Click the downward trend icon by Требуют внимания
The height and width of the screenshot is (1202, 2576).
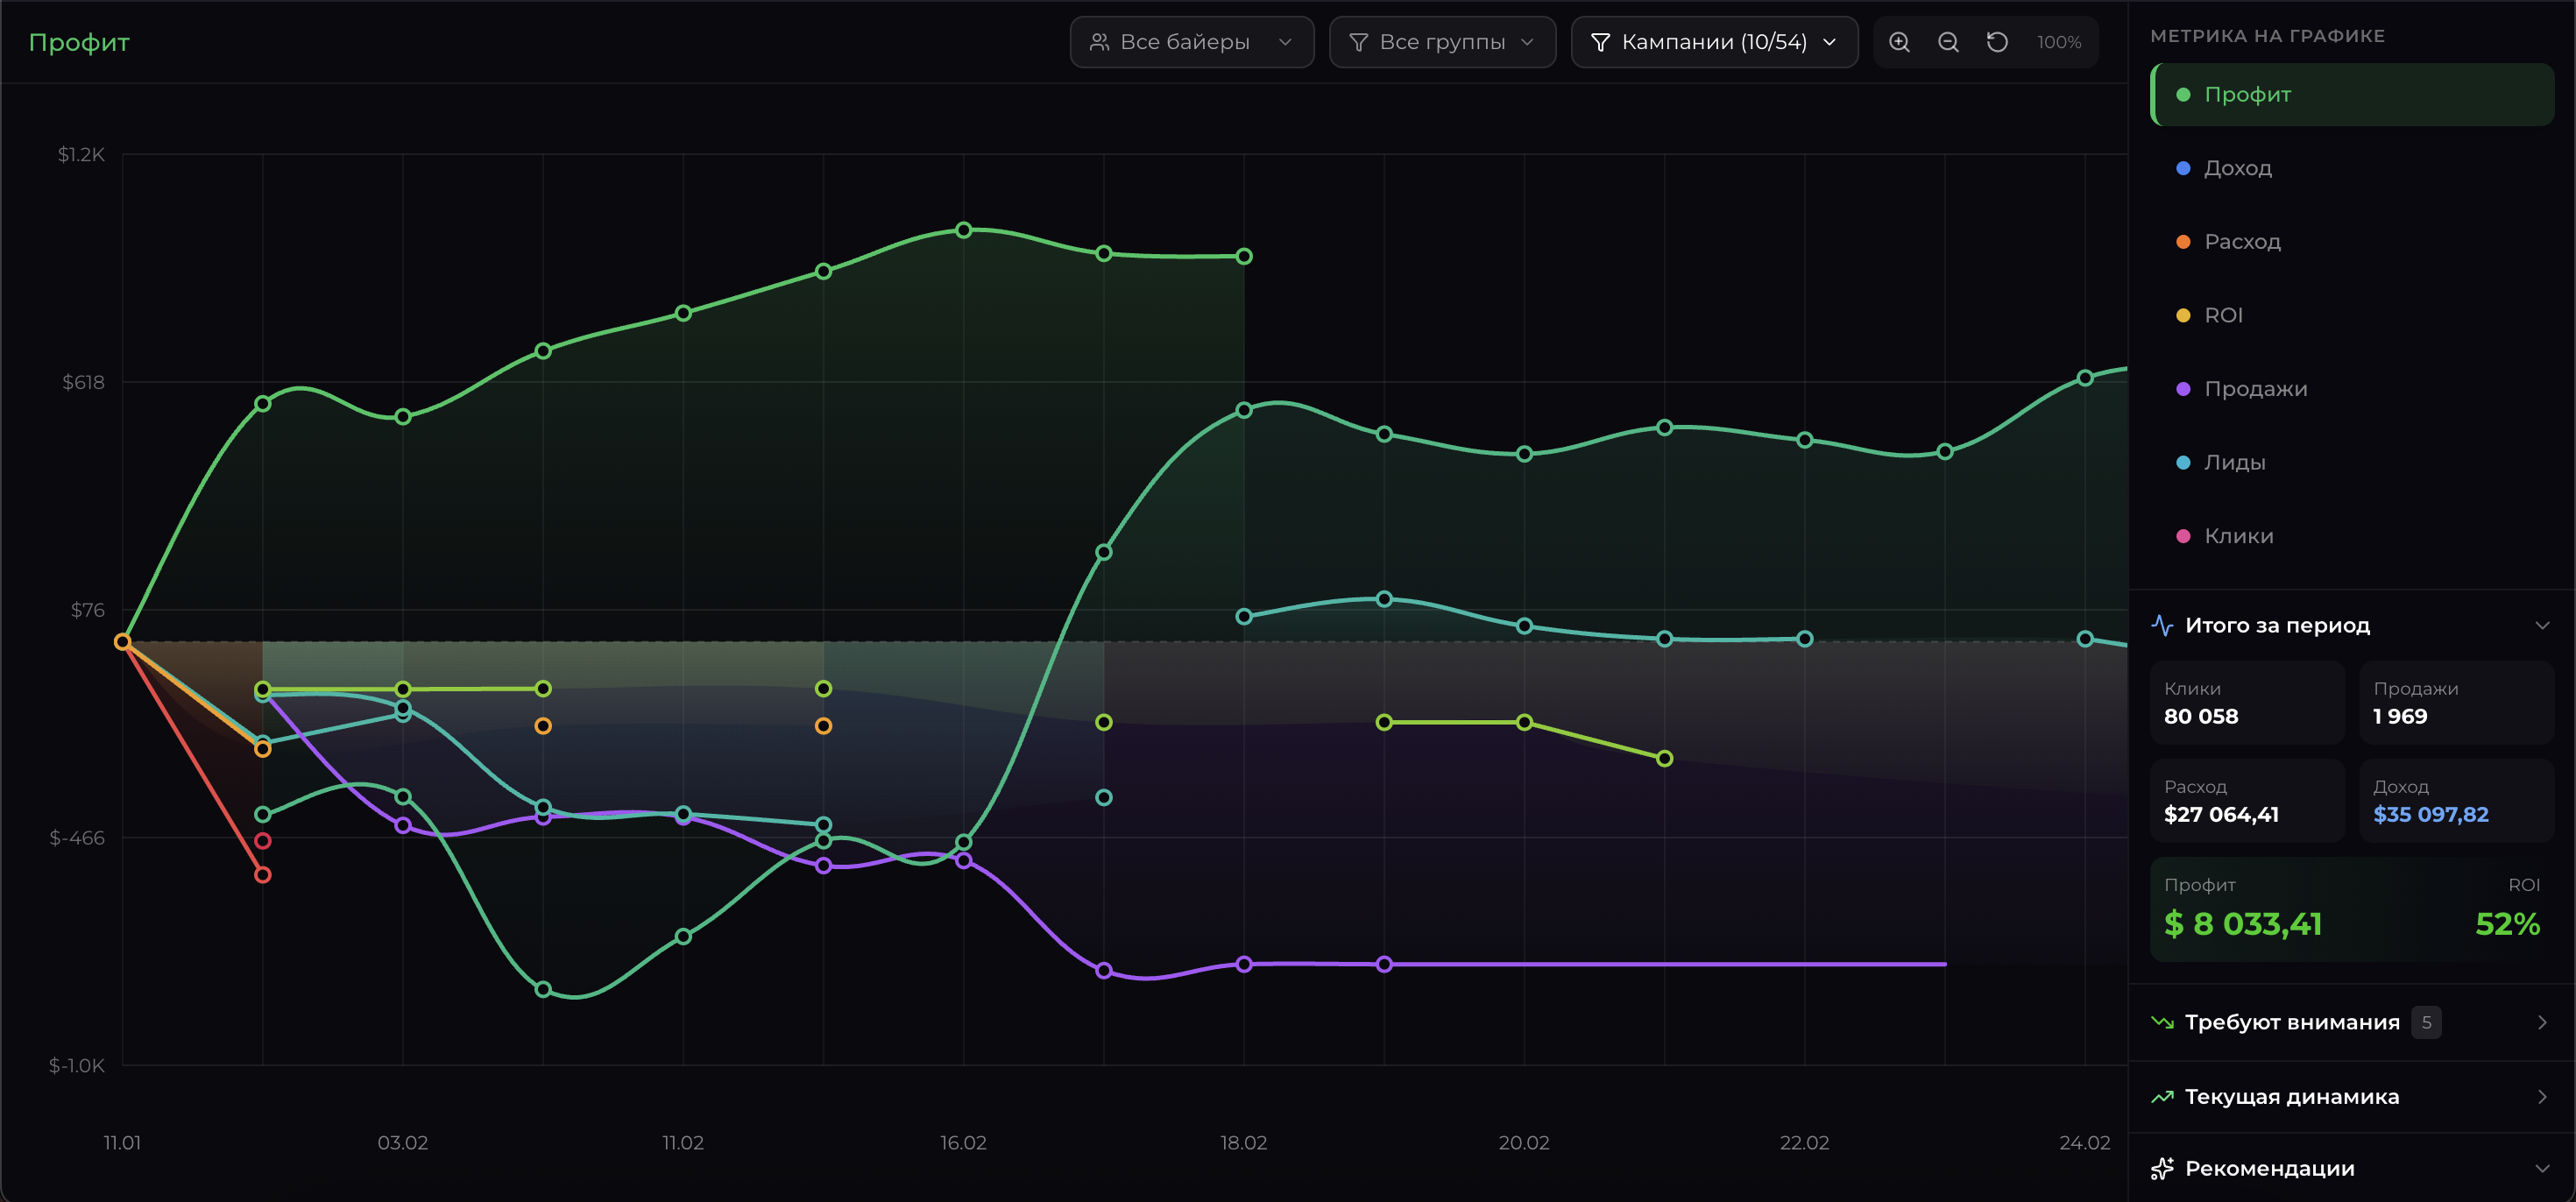[2162, 1022]
